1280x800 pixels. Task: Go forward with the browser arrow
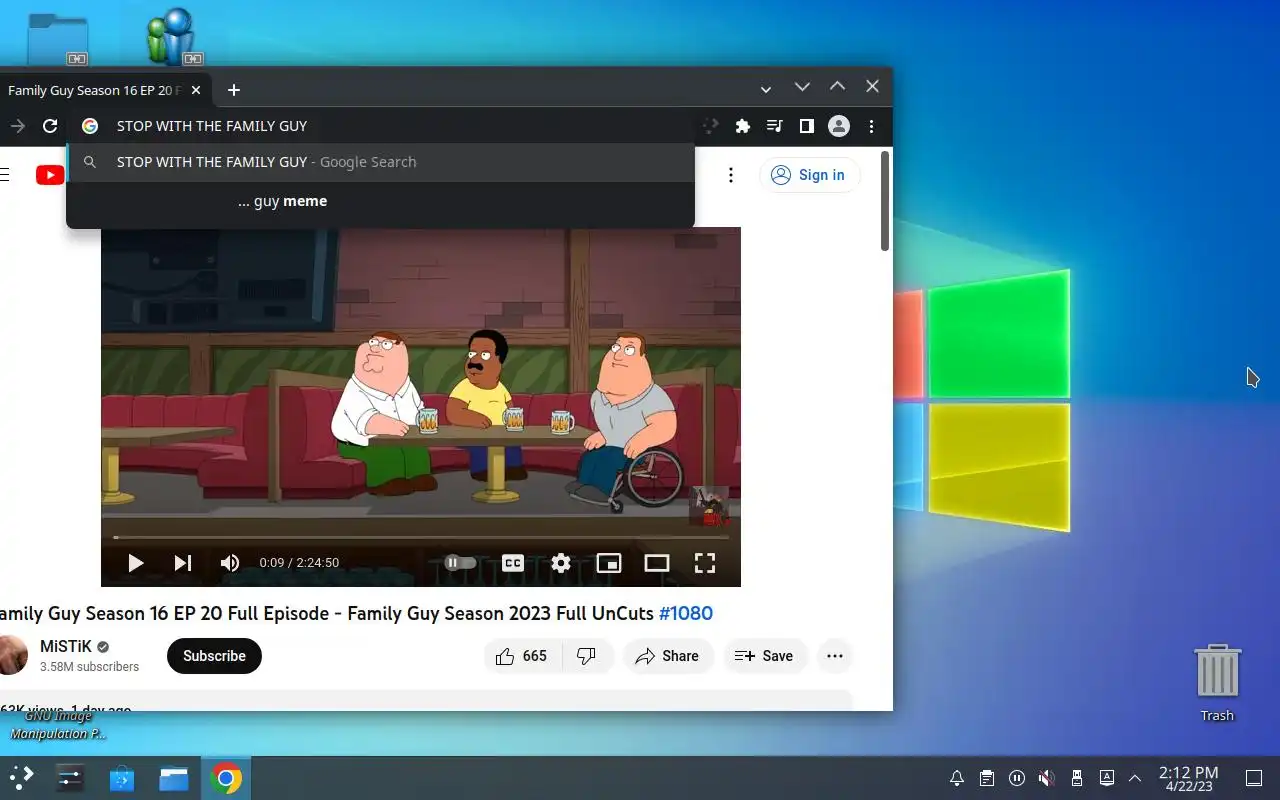(x=17, y=126)
